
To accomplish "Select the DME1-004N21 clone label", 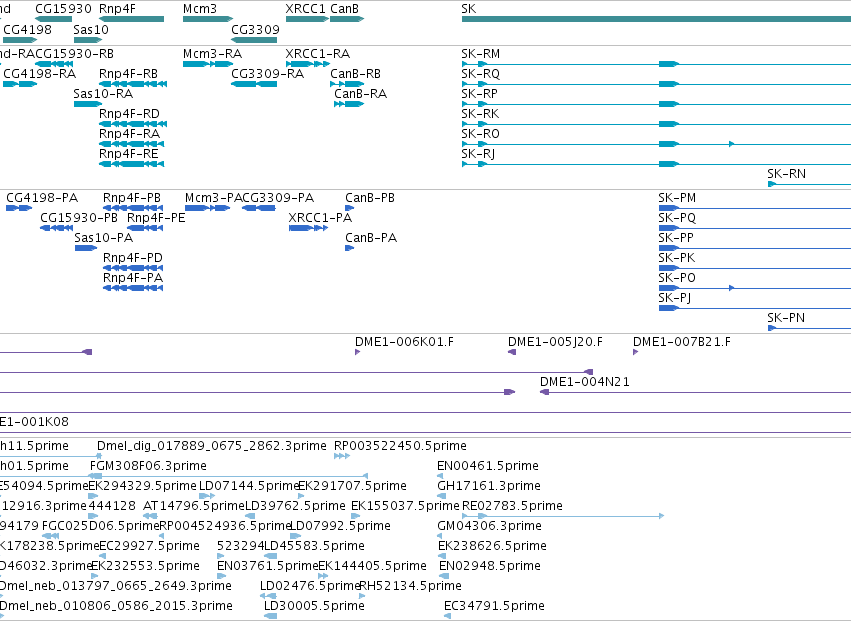I will pyautogui.click(x=585, y=383).
